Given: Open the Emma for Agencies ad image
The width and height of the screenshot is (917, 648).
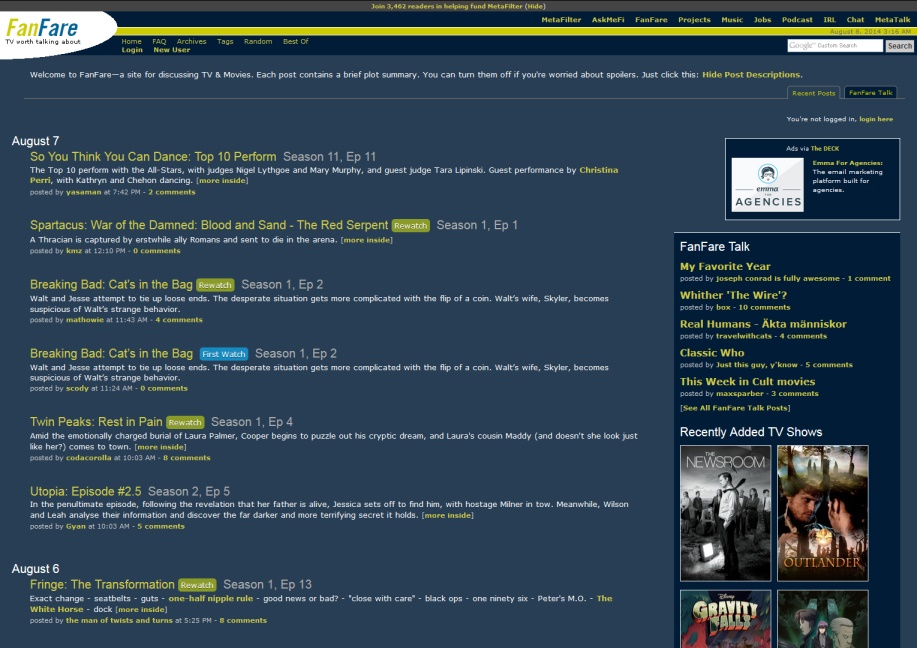Looking at the screenshot, I should point(767,185).
